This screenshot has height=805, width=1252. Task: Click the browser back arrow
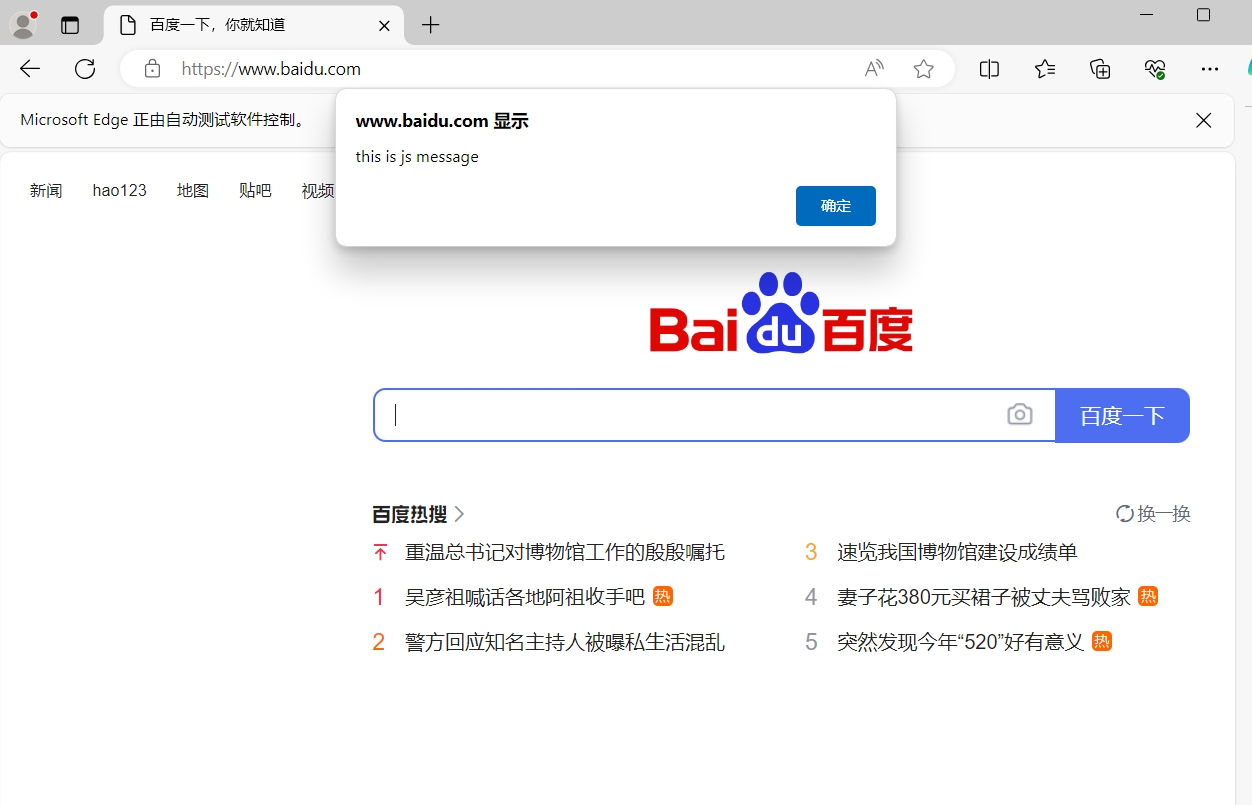(30, 69)
